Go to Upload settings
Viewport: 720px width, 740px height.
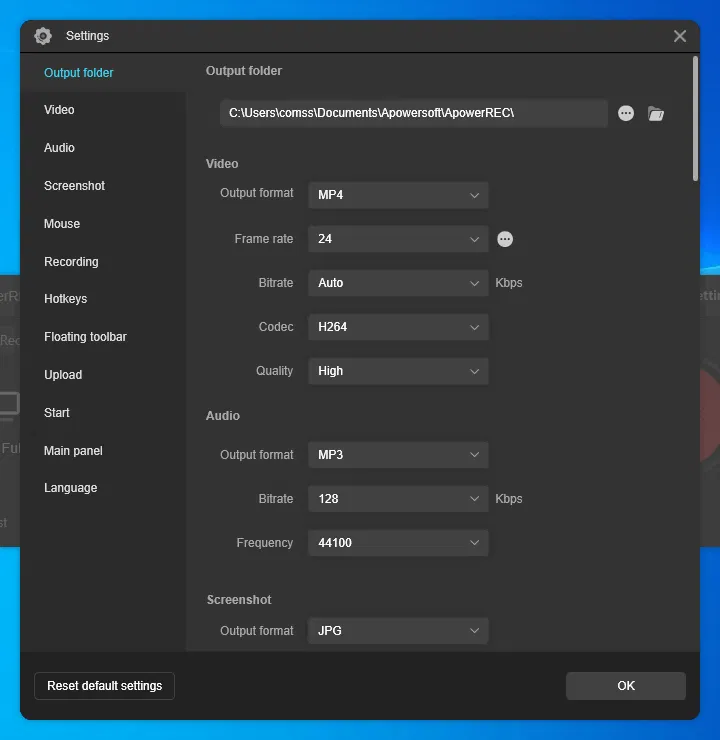click(x=63, y=375)
